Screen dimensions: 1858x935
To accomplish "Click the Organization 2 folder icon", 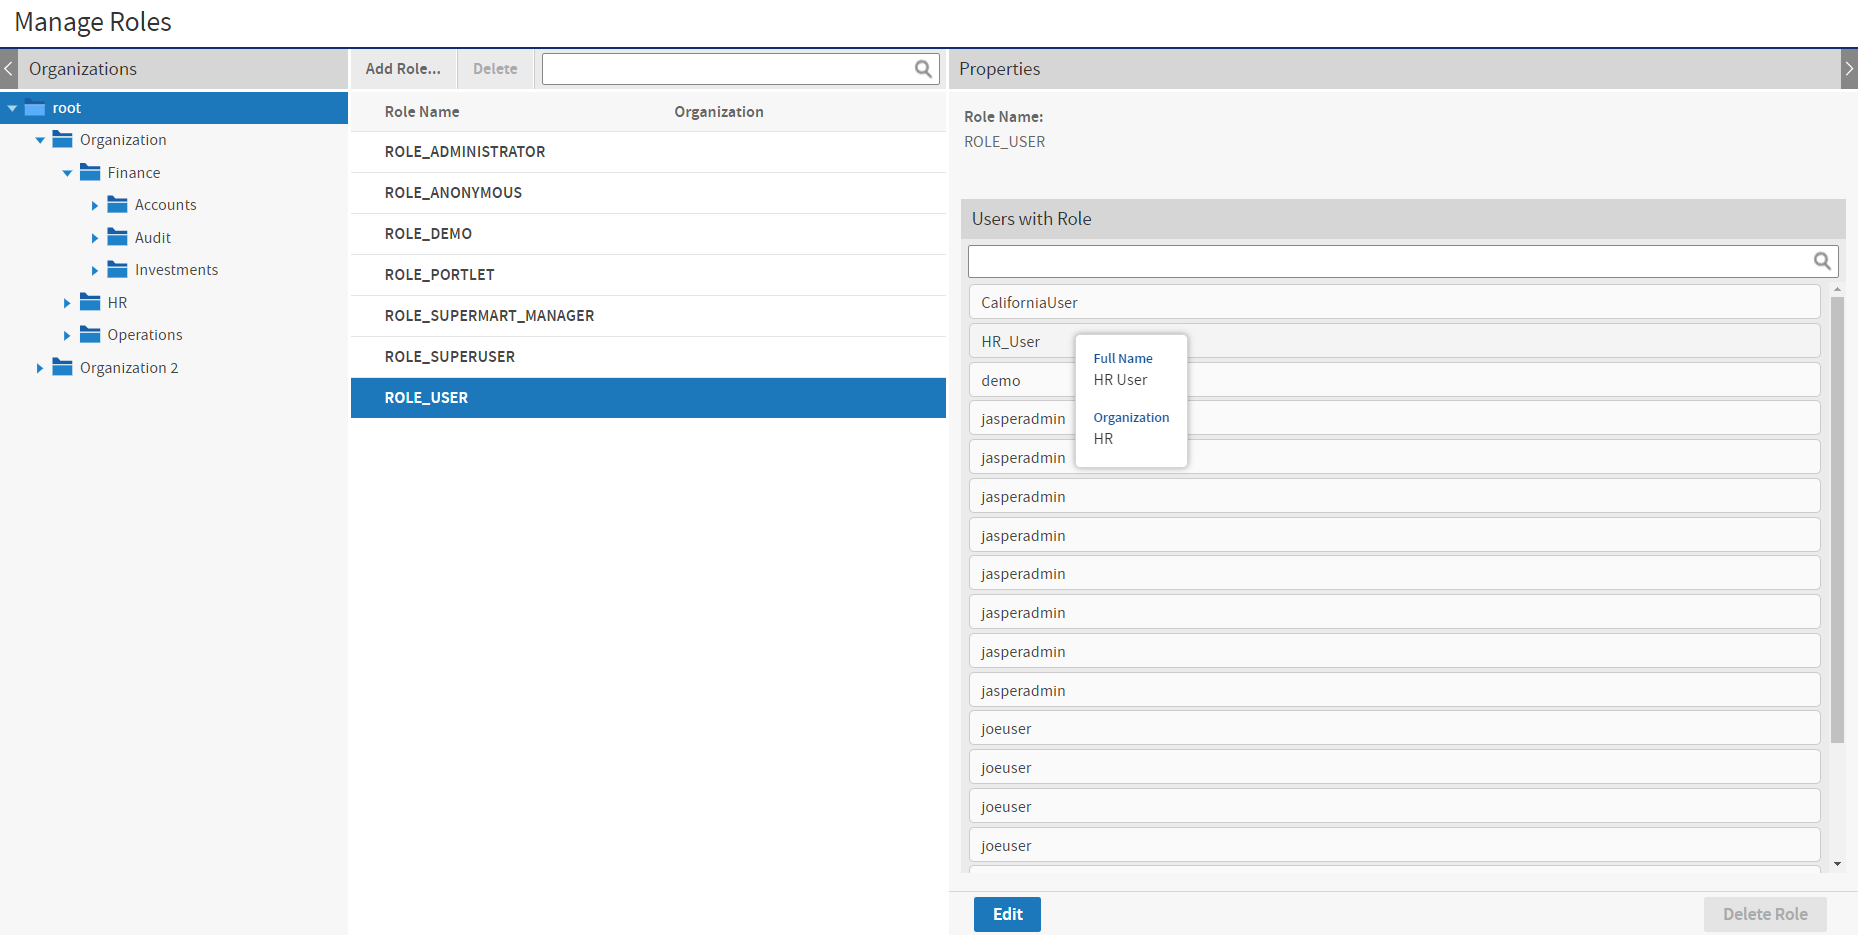I will point(62,368).
